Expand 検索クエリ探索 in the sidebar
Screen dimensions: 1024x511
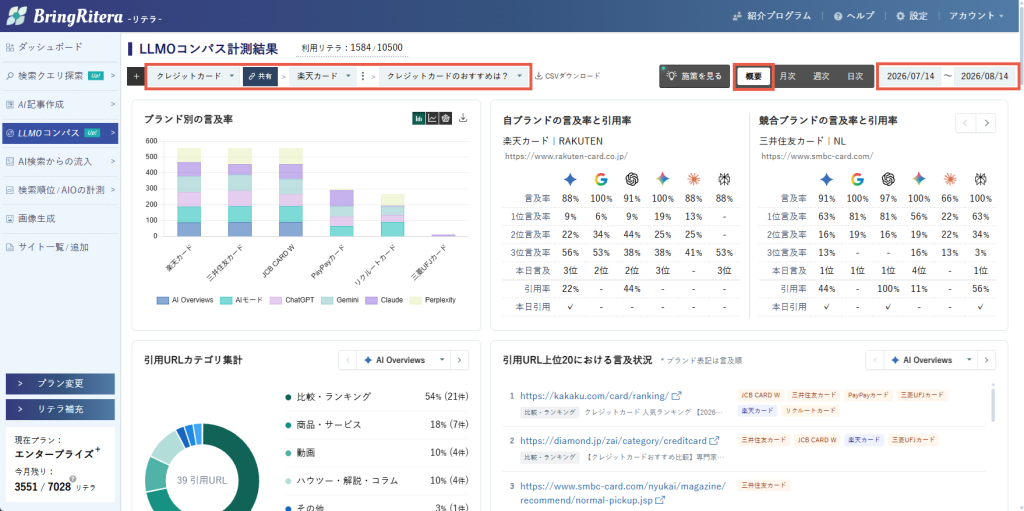click(61, 76)
